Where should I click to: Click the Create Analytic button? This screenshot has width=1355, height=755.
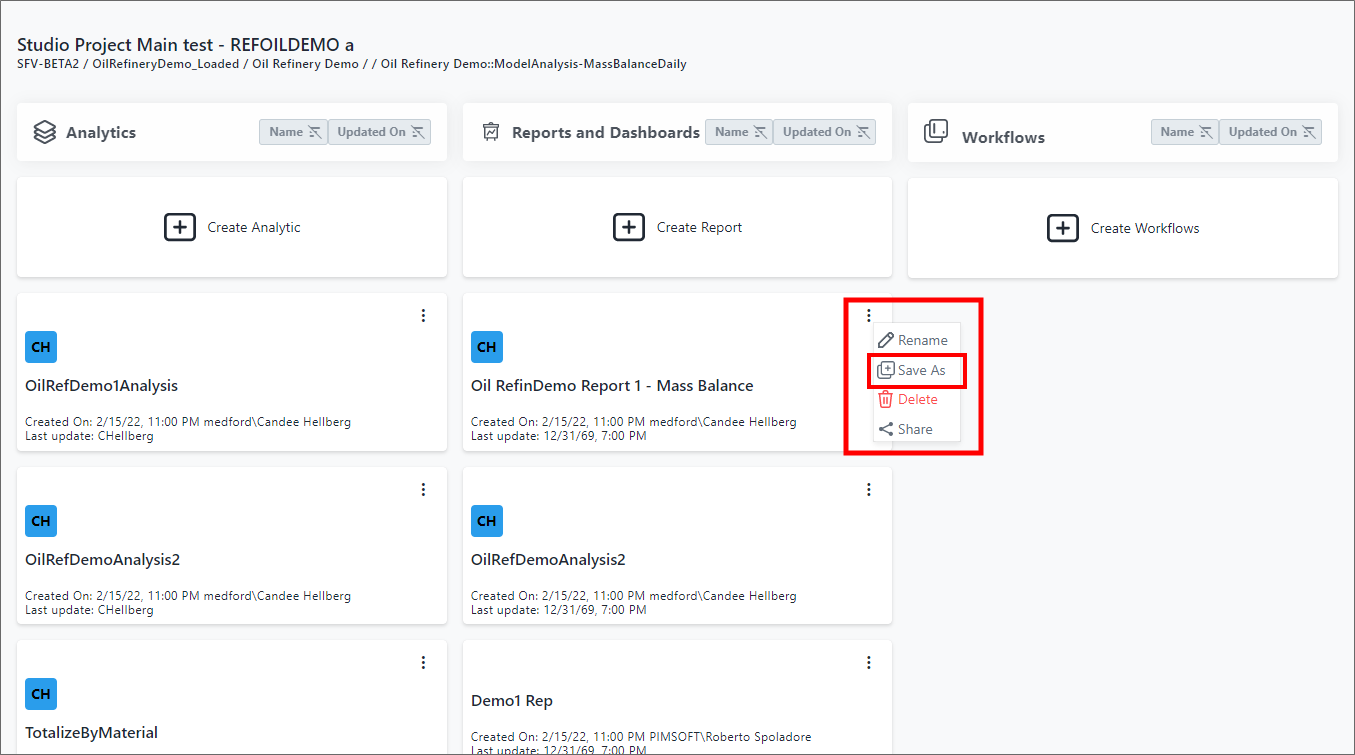pos(232,228)
